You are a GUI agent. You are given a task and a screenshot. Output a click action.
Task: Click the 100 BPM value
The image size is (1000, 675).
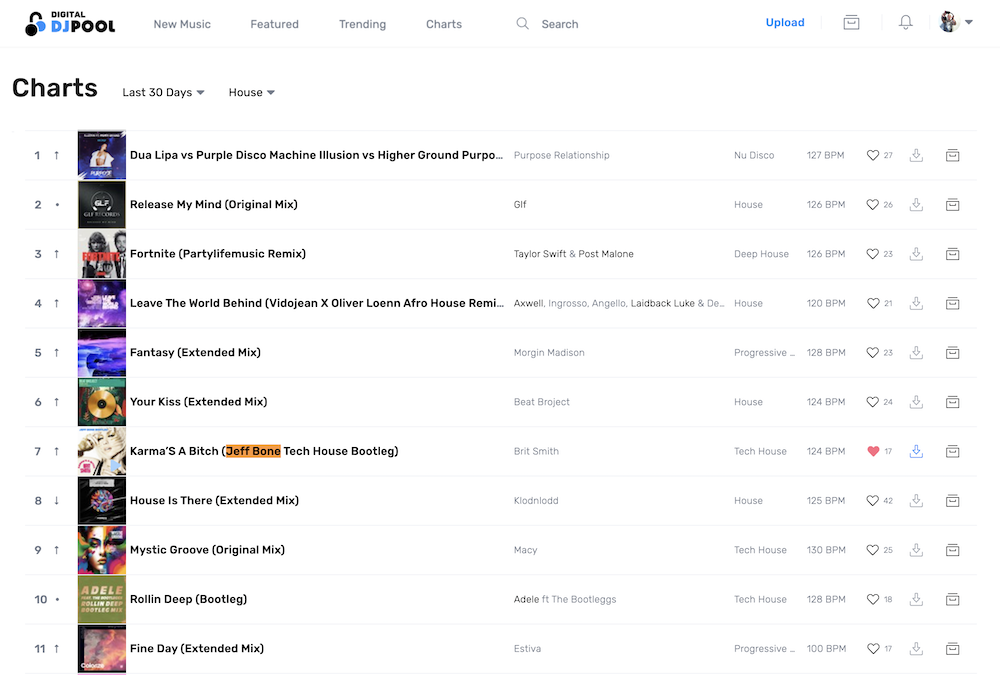tap(826, 649)
